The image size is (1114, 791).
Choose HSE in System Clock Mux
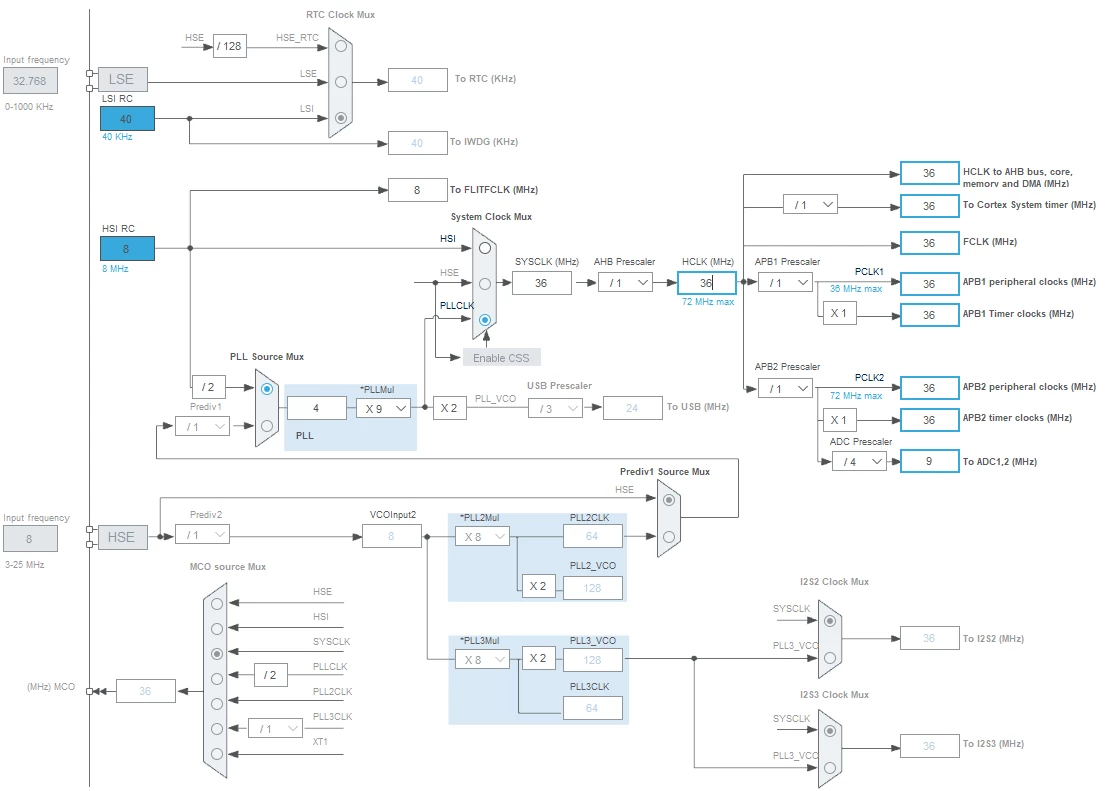point(485,284)
